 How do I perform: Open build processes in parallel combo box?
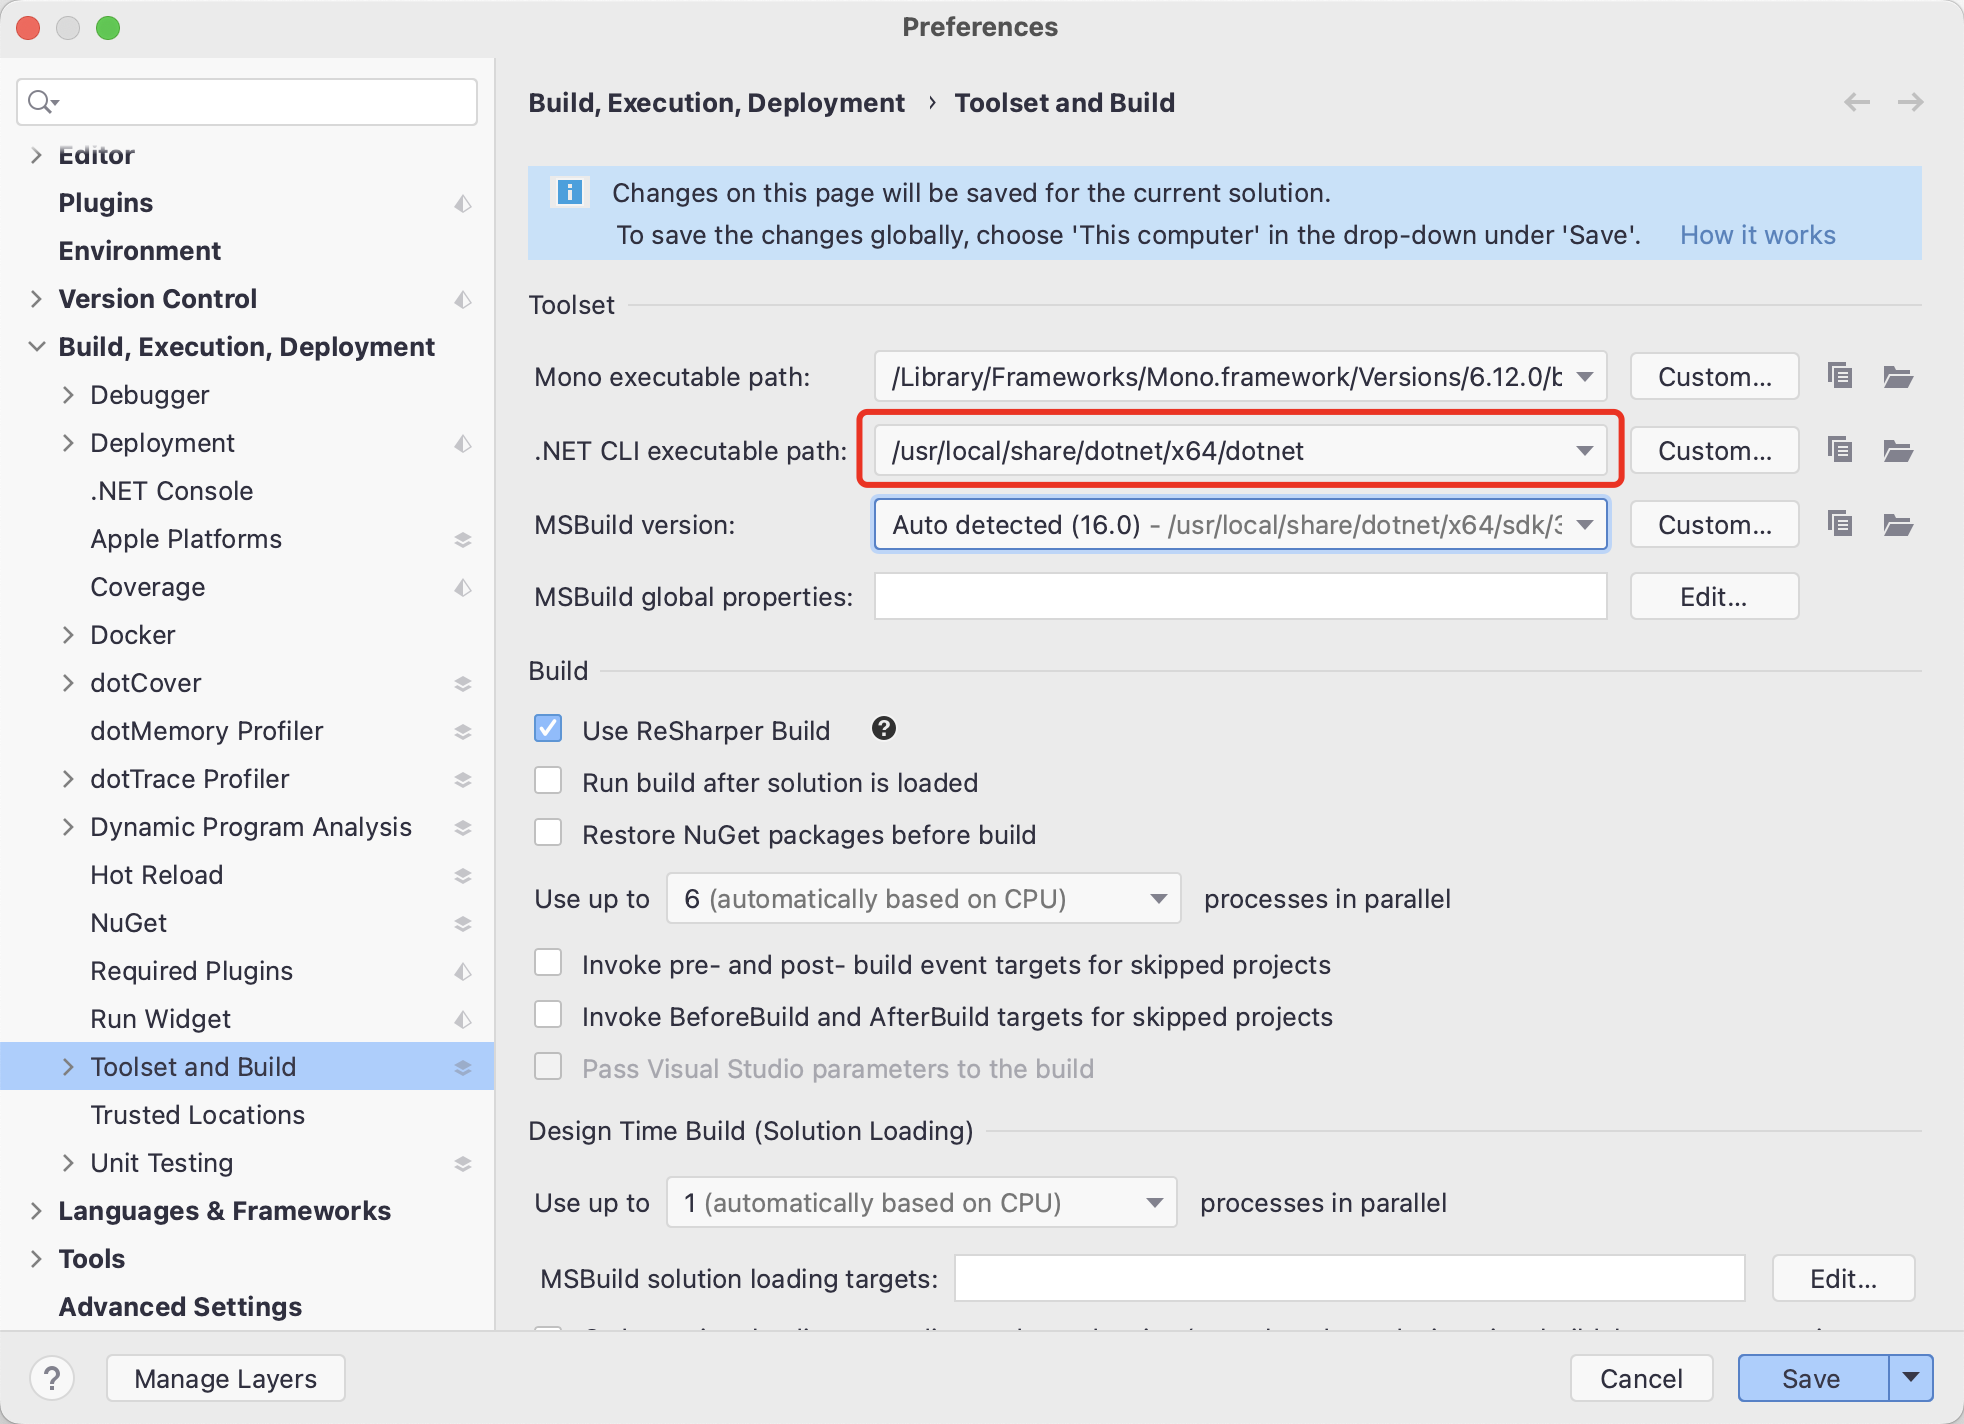923,899
